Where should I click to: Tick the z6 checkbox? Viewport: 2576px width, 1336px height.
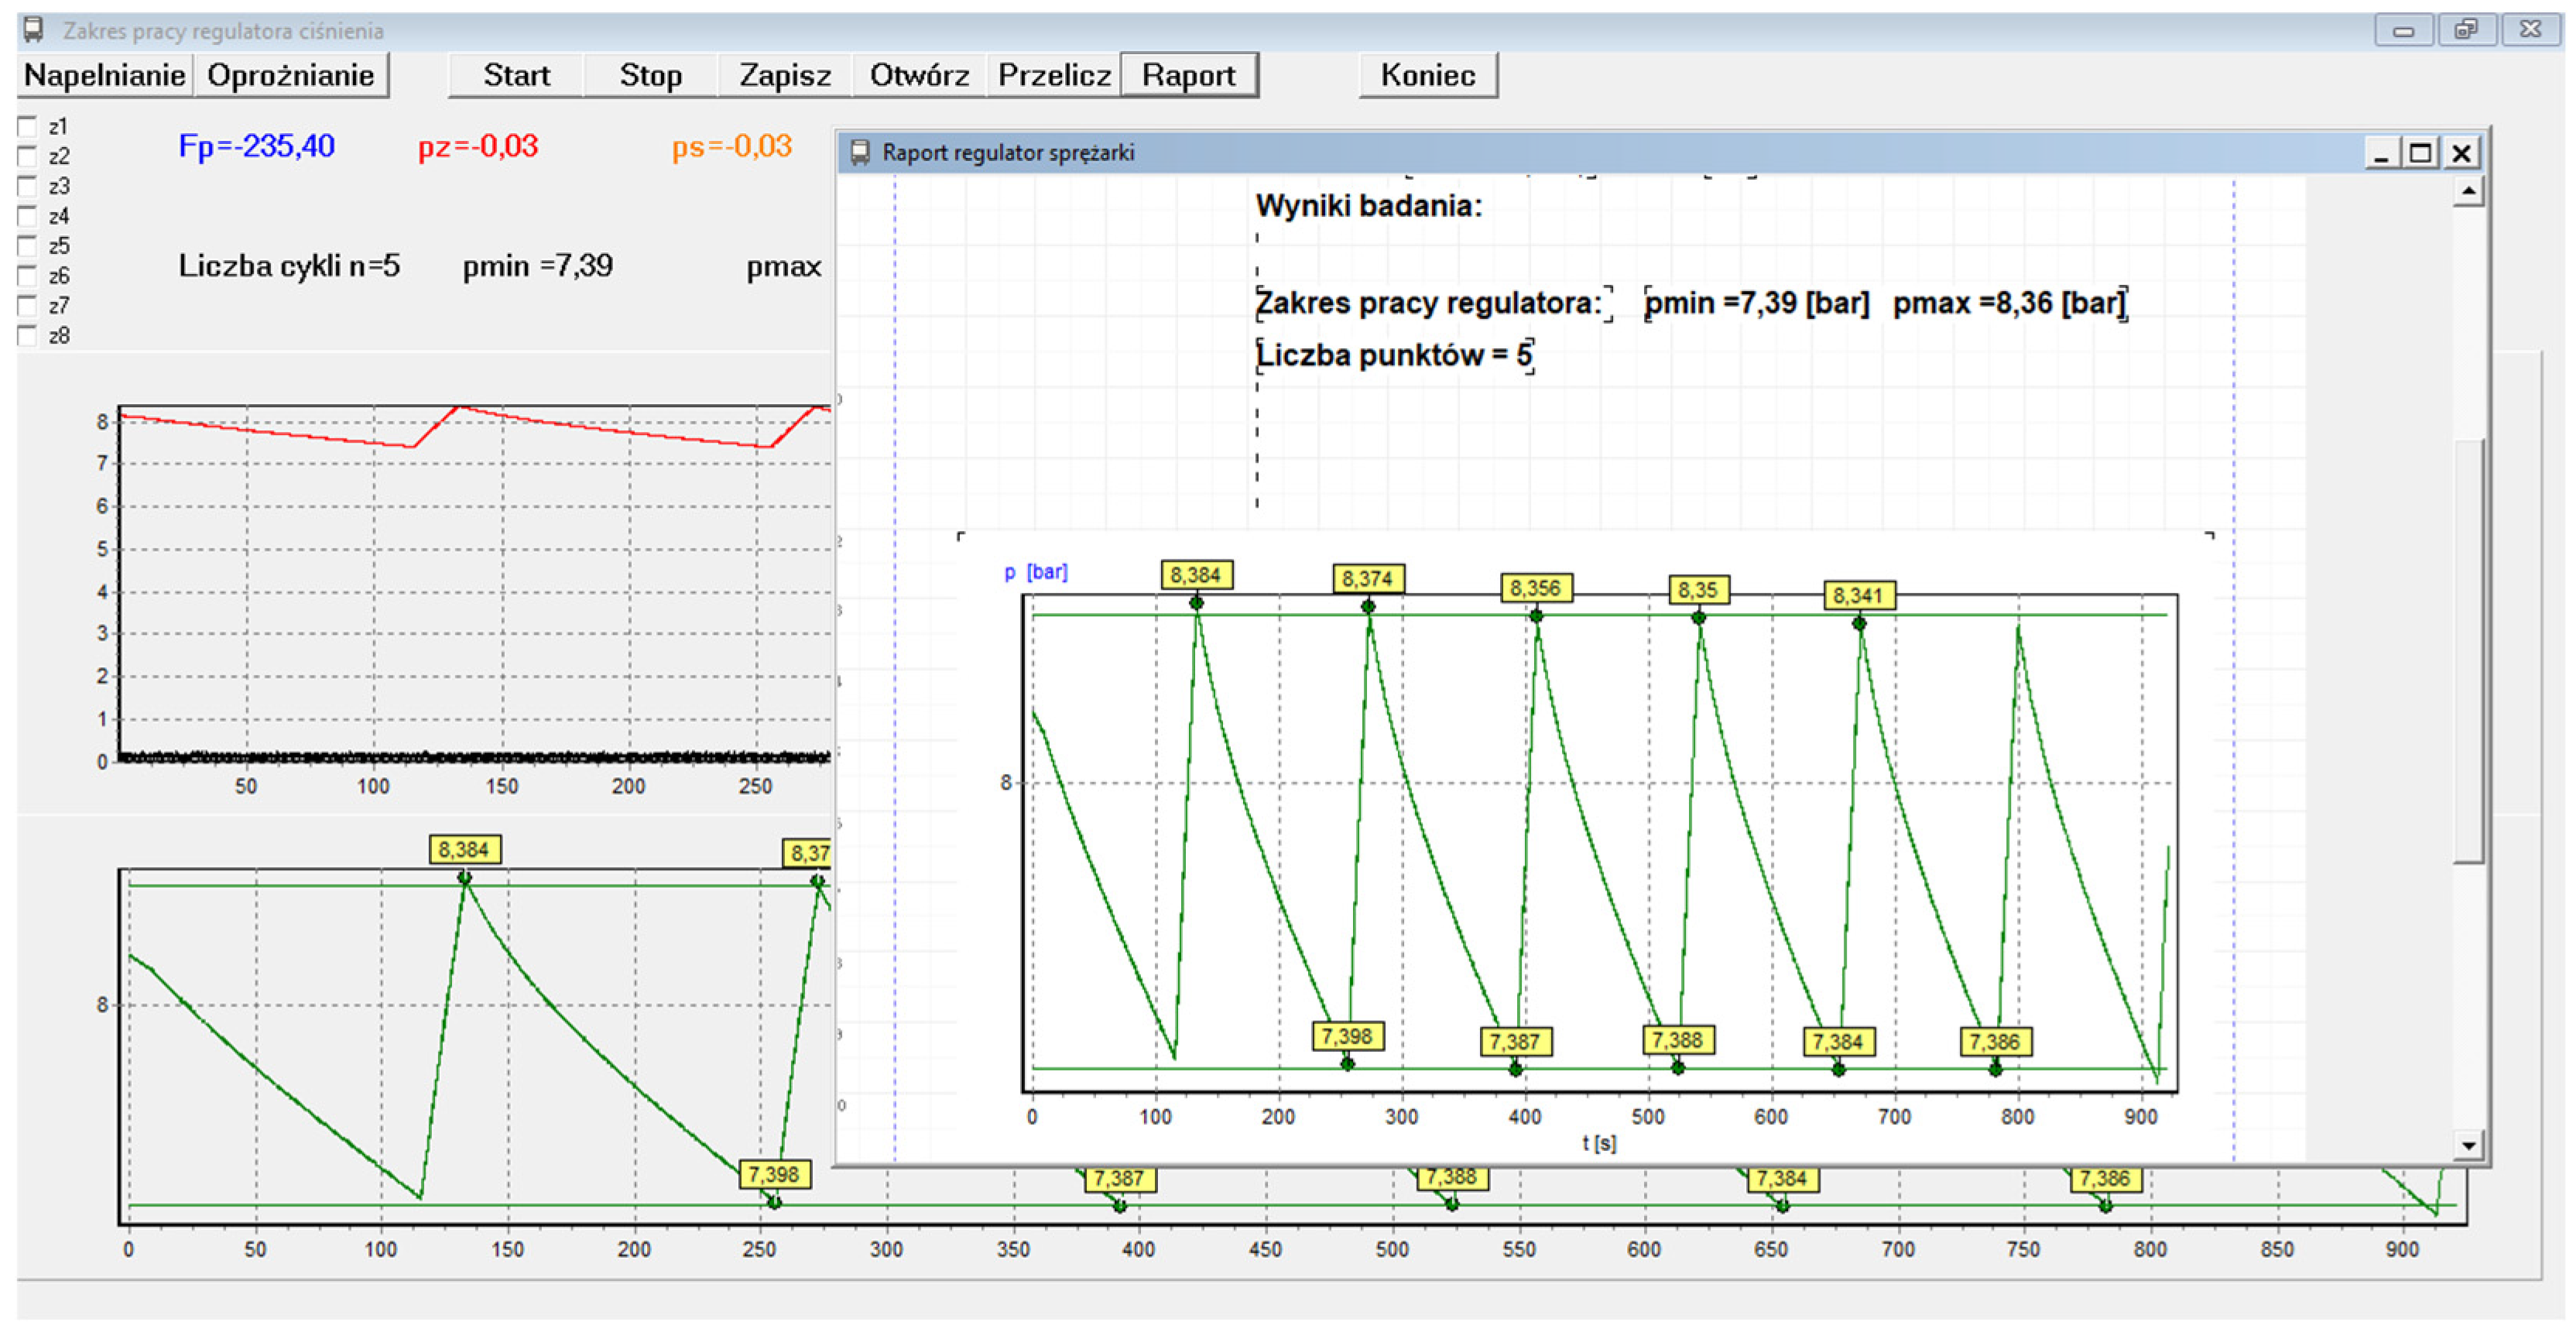point(28,276)
